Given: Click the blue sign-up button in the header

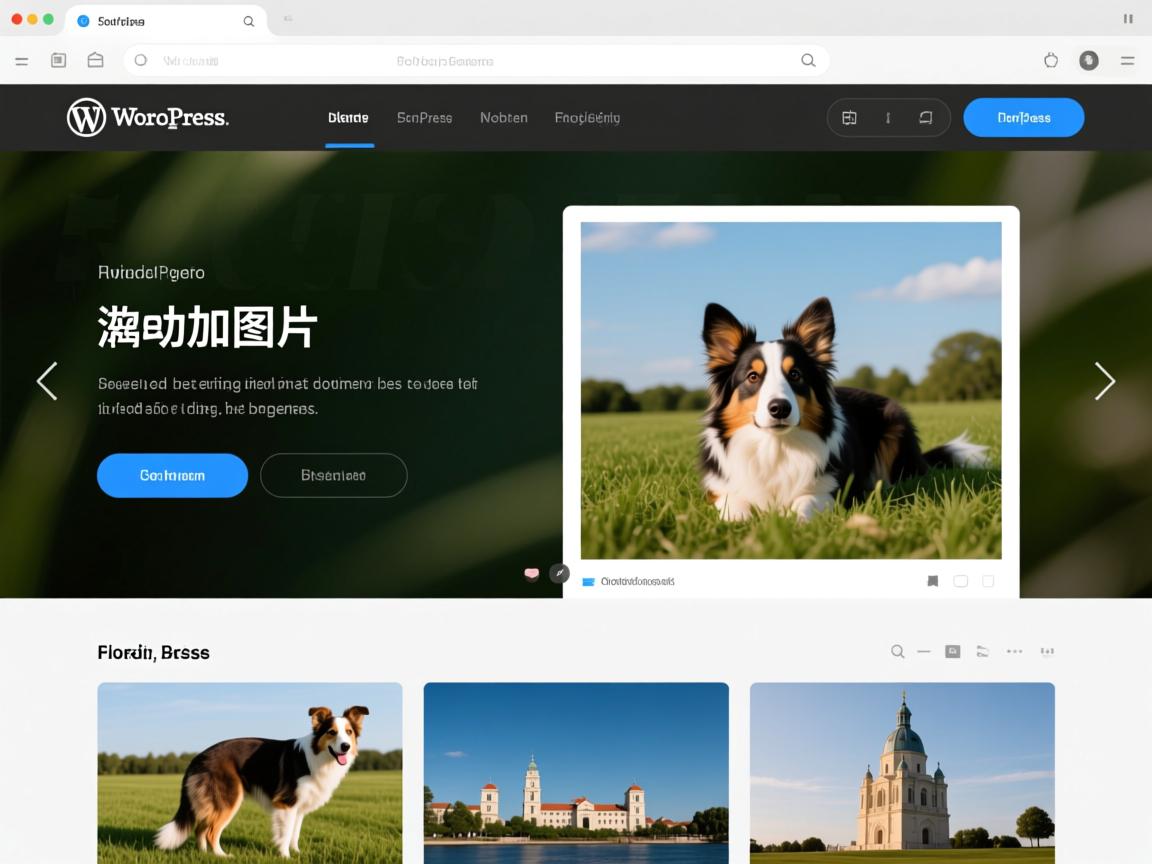Looking at the screenshot, I should (x=1023, y=117).
